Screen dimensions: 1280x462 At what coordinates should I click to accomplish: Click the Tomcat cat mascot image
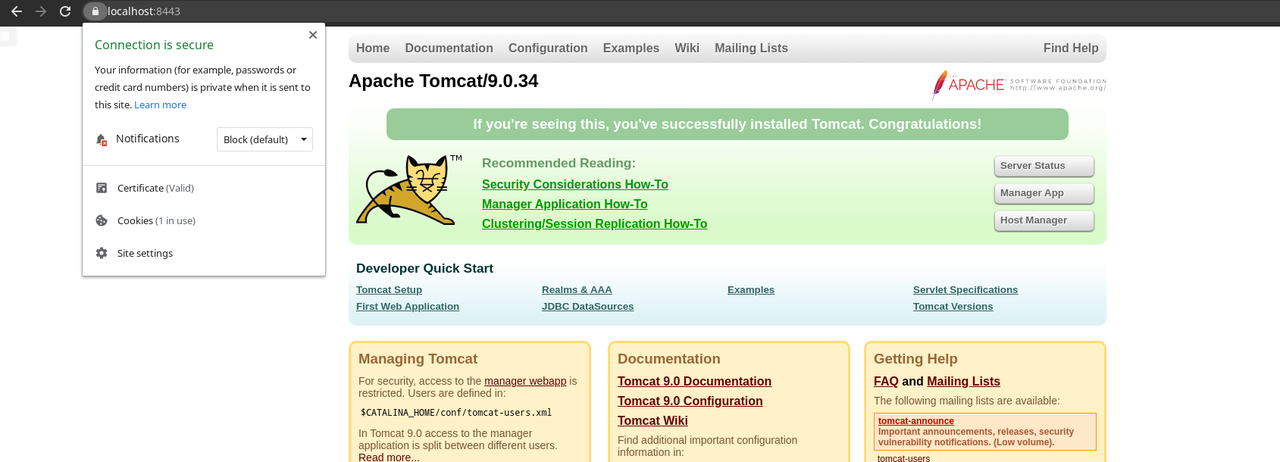click(x=409, y=189)
